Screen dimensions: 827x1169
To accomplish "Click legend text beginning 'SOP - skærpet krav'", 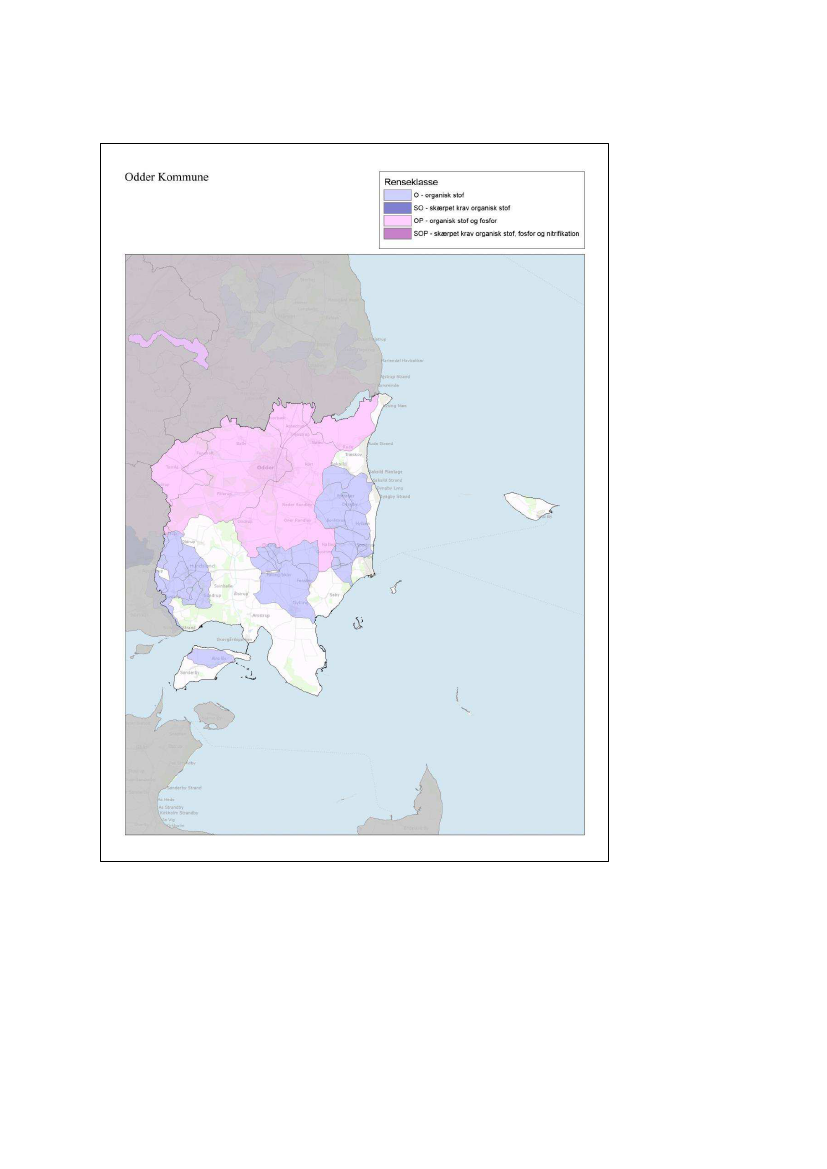I will tap(496, 233).
